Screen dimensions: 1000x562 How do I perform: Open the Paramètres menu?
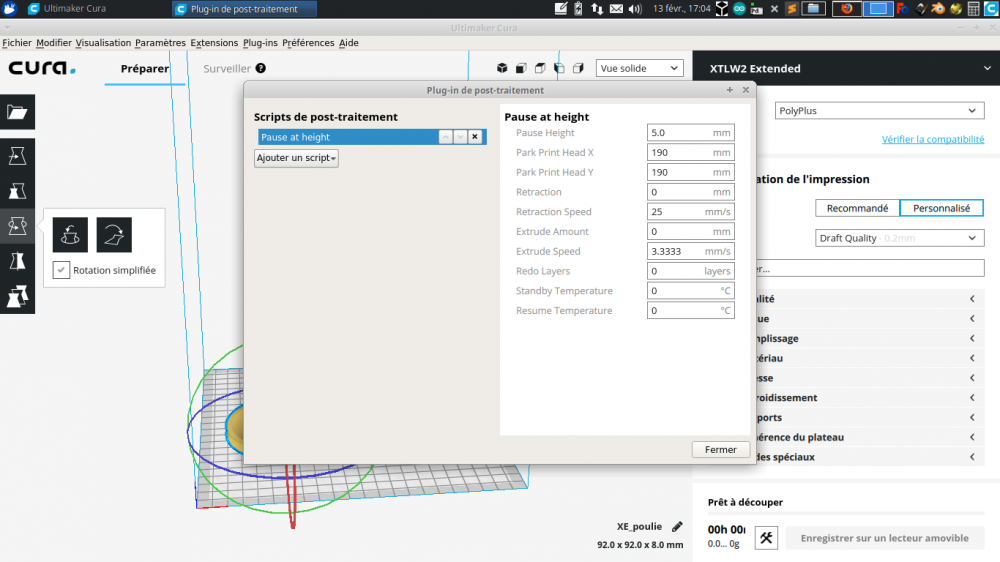pos(160,43)
